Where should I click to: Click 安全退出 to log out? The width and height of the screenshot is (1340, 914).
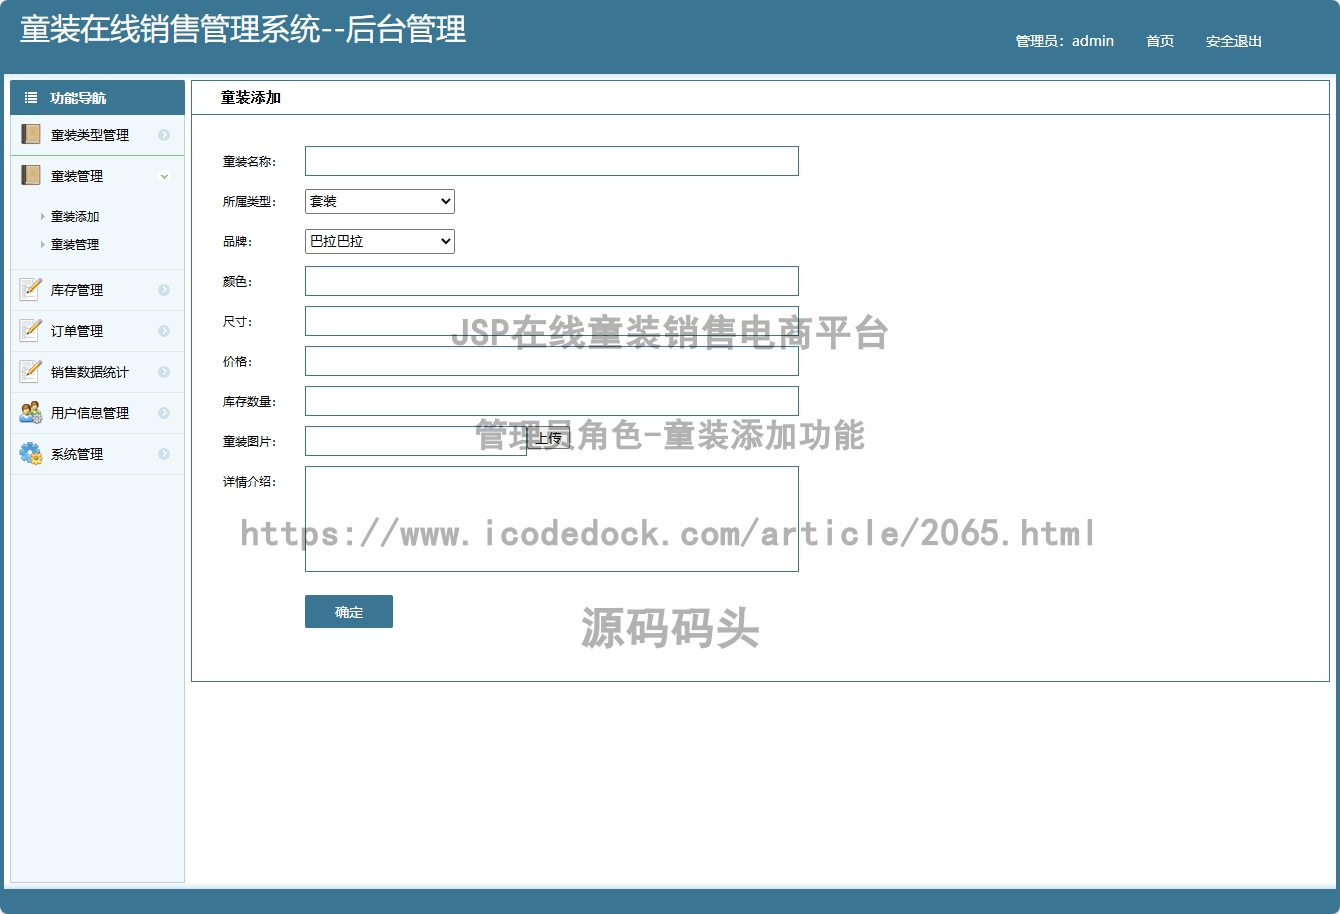1234,41
